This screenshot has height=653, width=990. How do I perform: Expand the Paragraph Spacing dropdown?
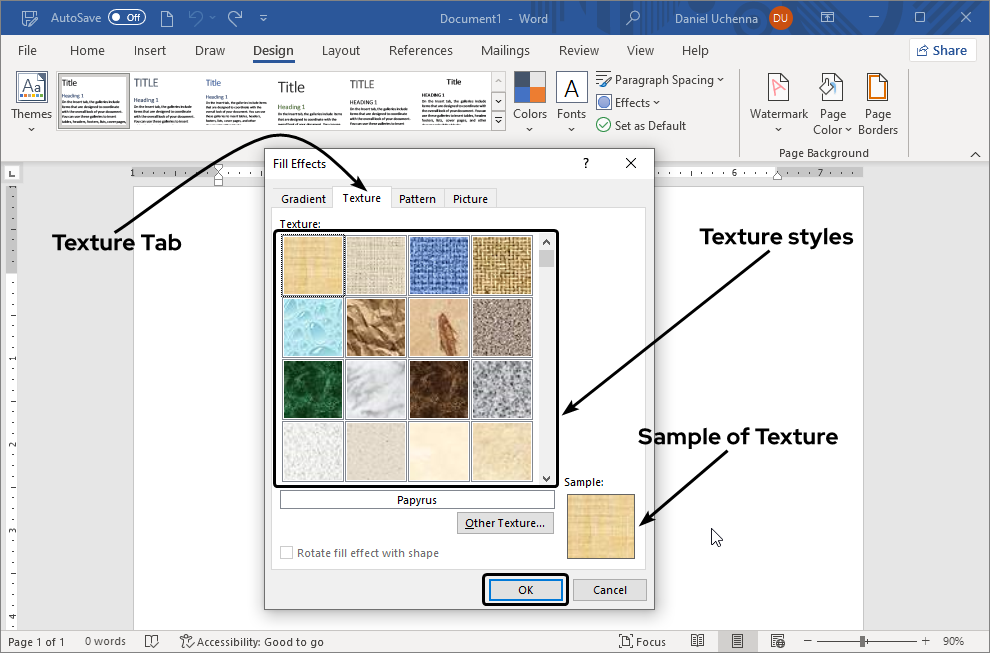pyautogui.click(x=663, y=80)
